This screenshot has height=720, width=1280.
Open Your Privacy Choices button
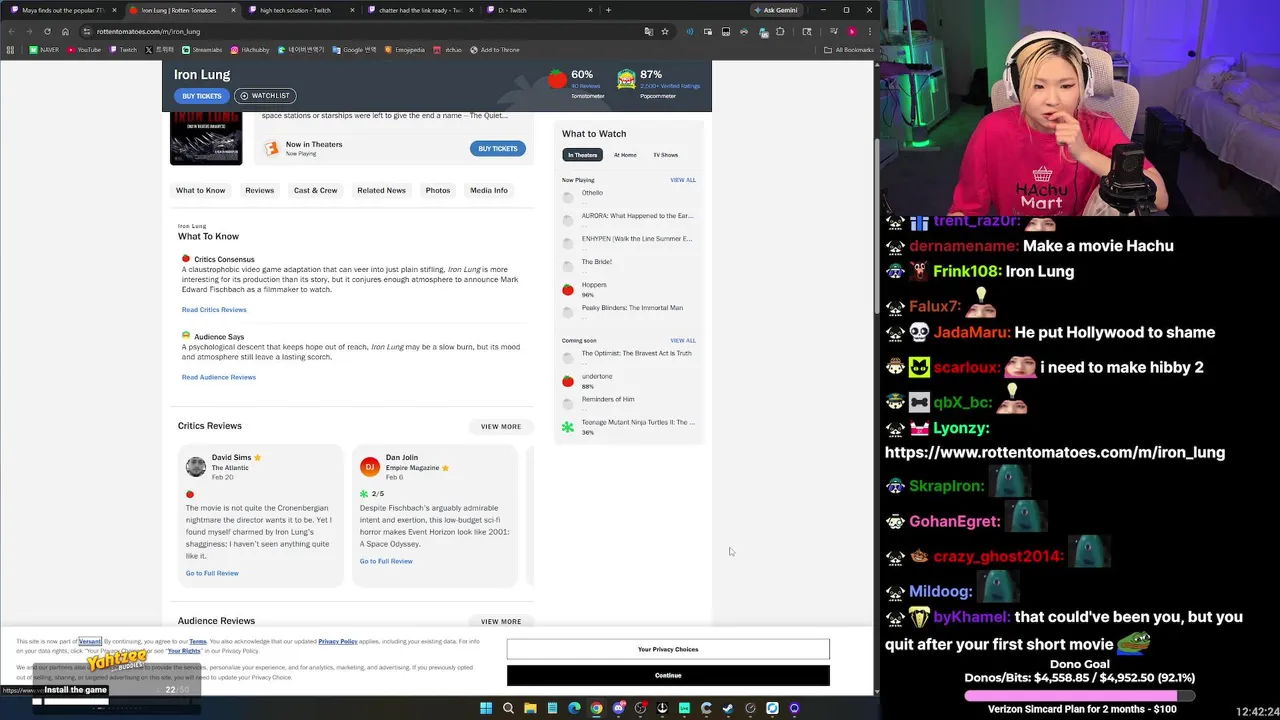click(x=668, y=650)
